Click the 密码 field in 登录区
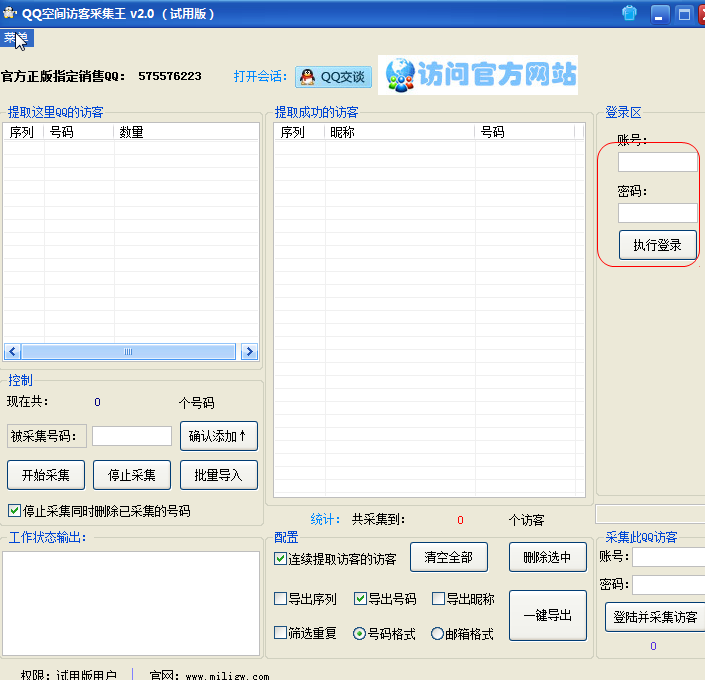The height and width of the screenshot is (680, 705). pos(657,213)
